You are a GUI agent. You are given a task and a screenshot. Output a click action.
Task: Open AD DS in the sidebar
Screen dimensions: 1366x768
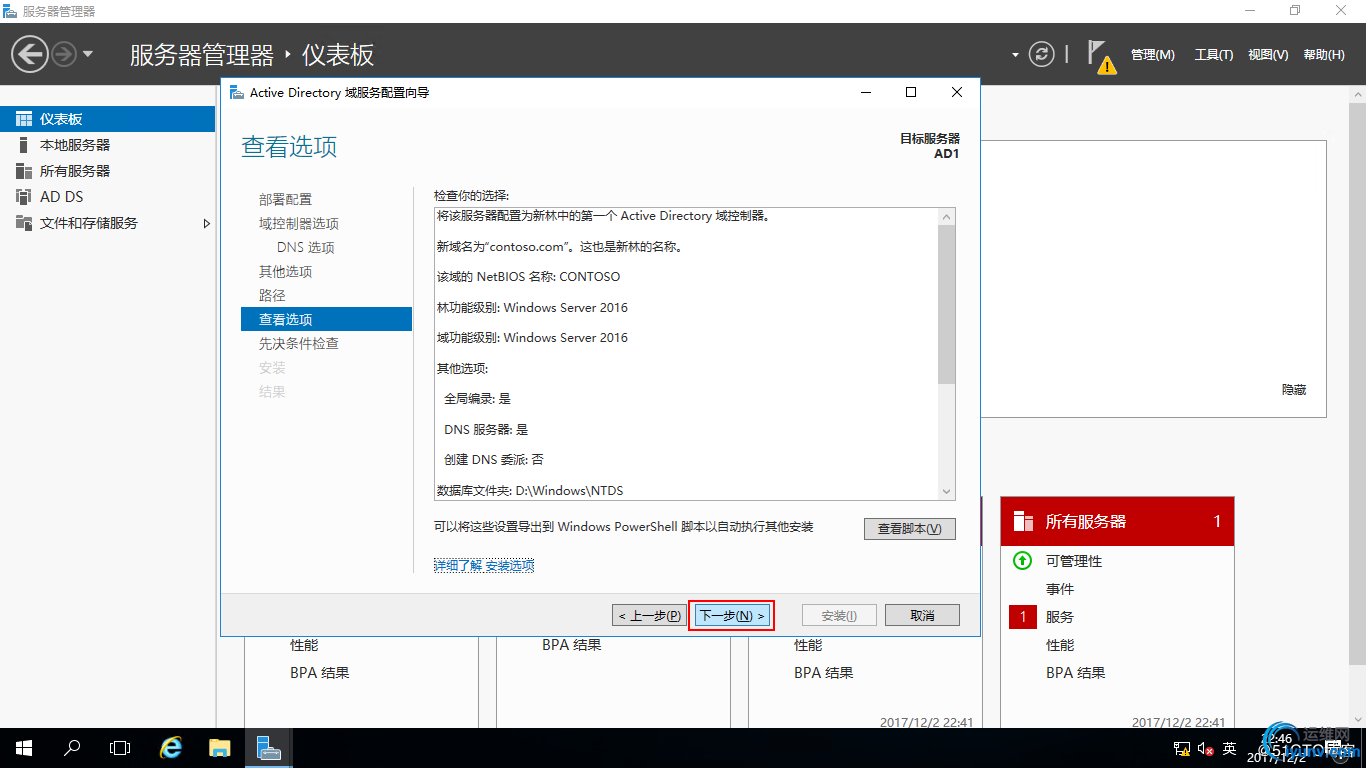(x=107, y=197)
